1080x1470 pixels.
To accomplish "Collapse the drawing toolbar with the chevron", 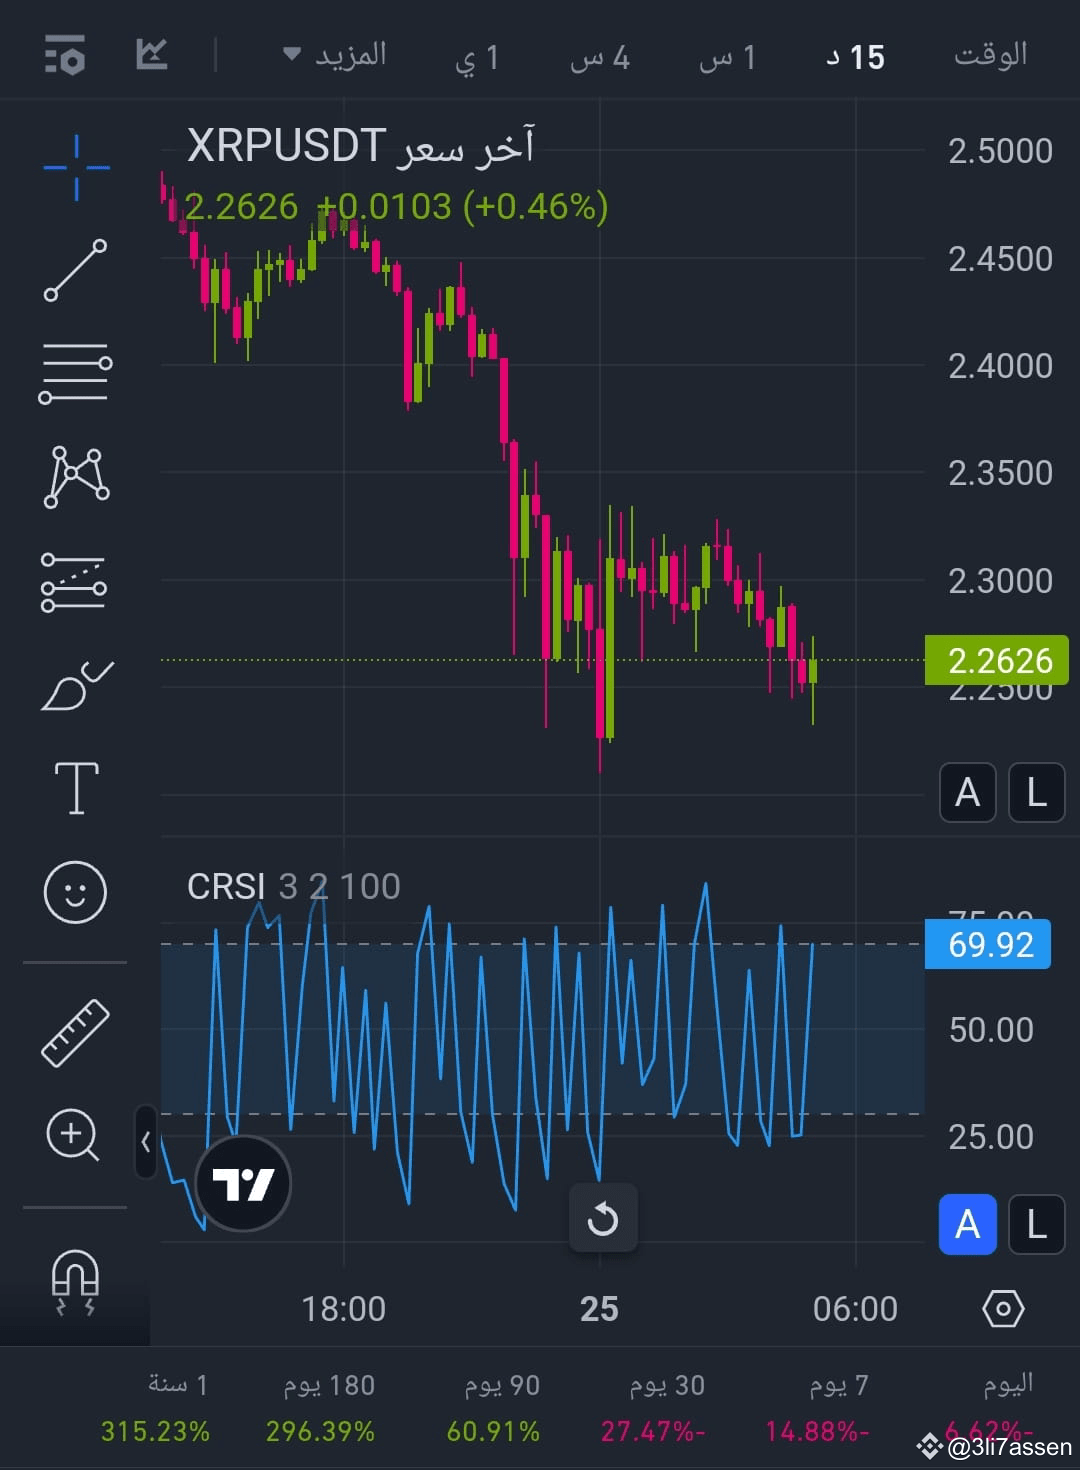I will (146, 1140).
